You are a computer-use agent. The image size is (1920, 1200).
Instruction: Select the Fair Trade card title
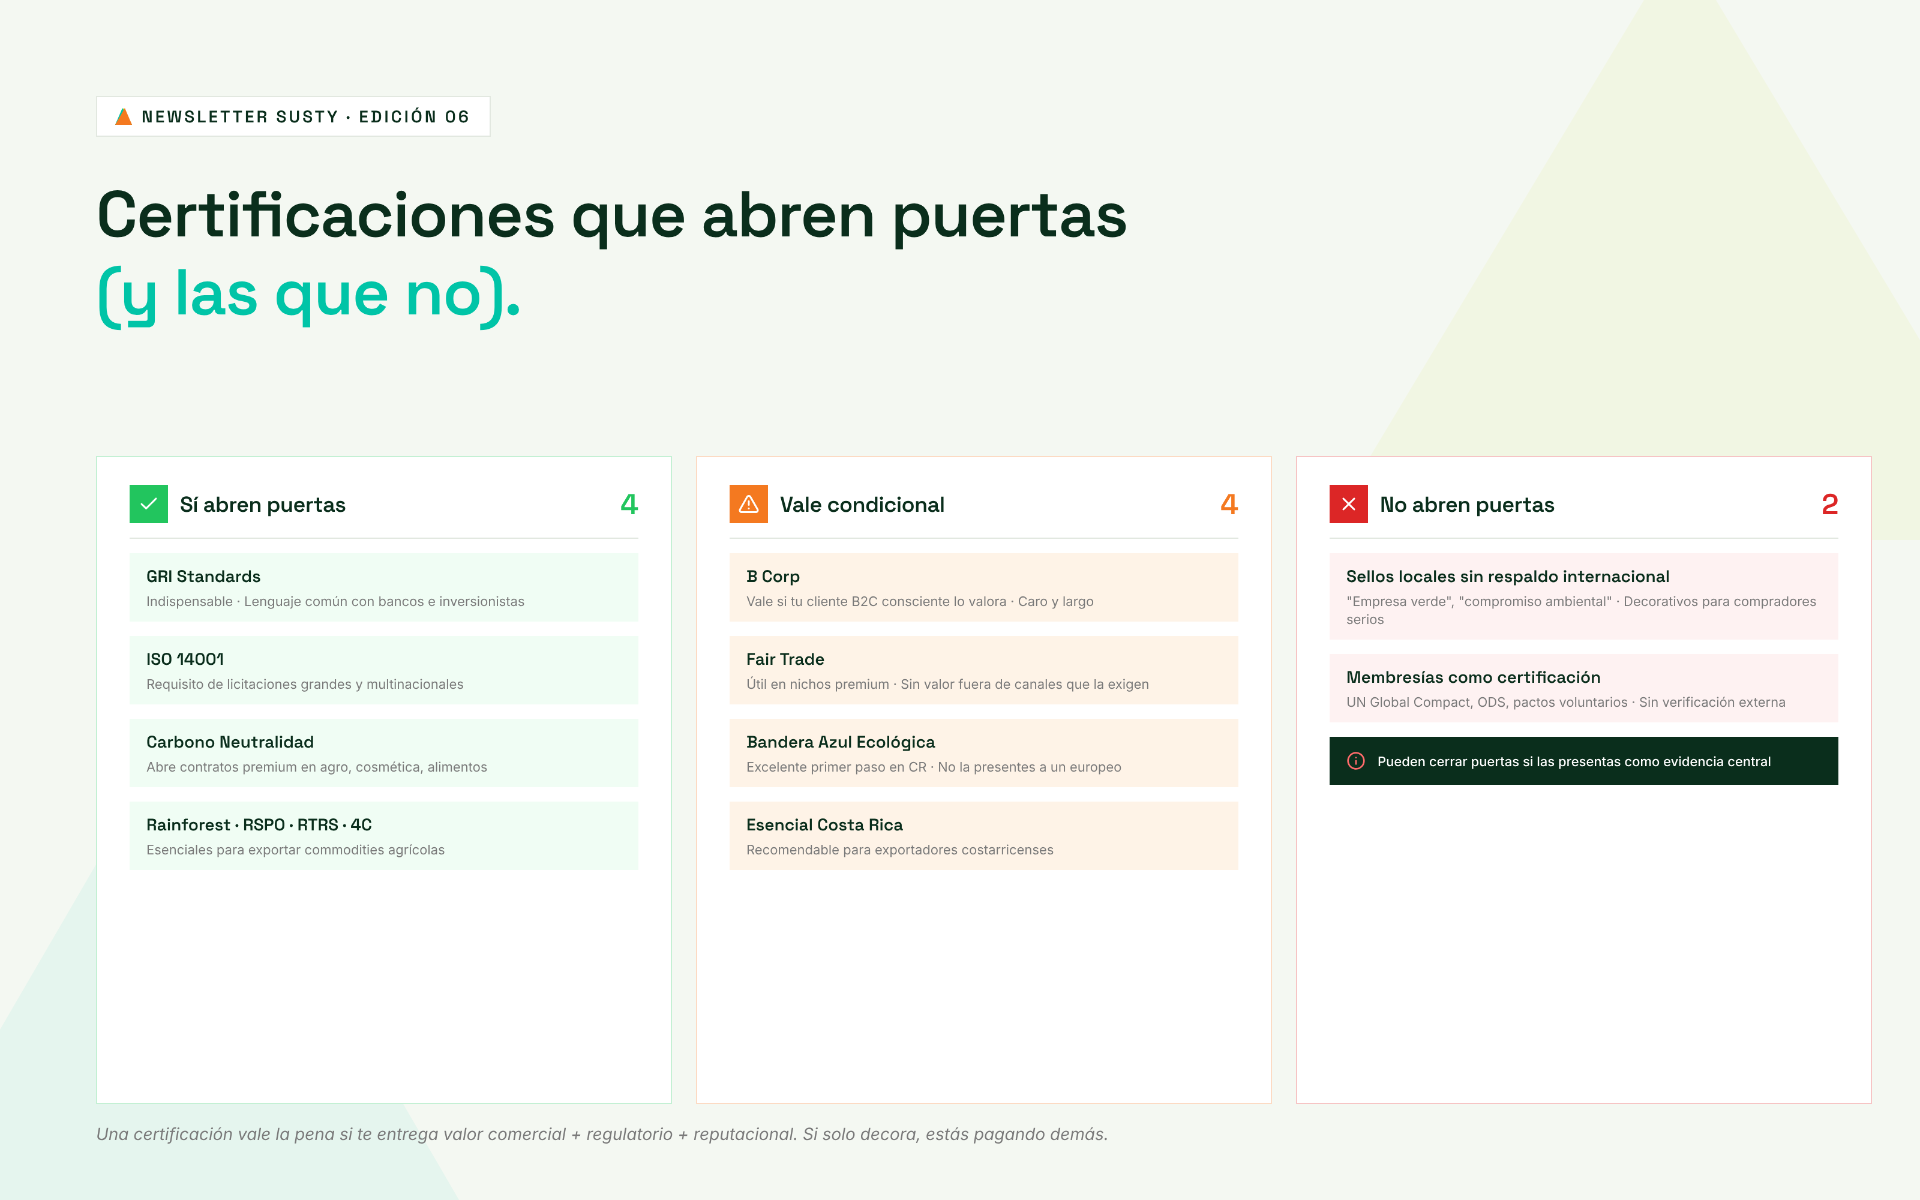point(785,660)
